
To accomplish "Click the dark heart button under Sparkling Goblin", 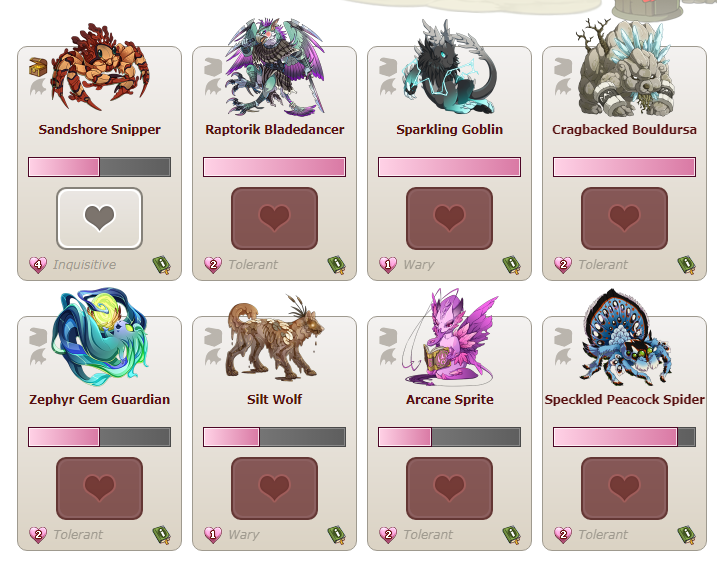I will click(x=449, y=219).
